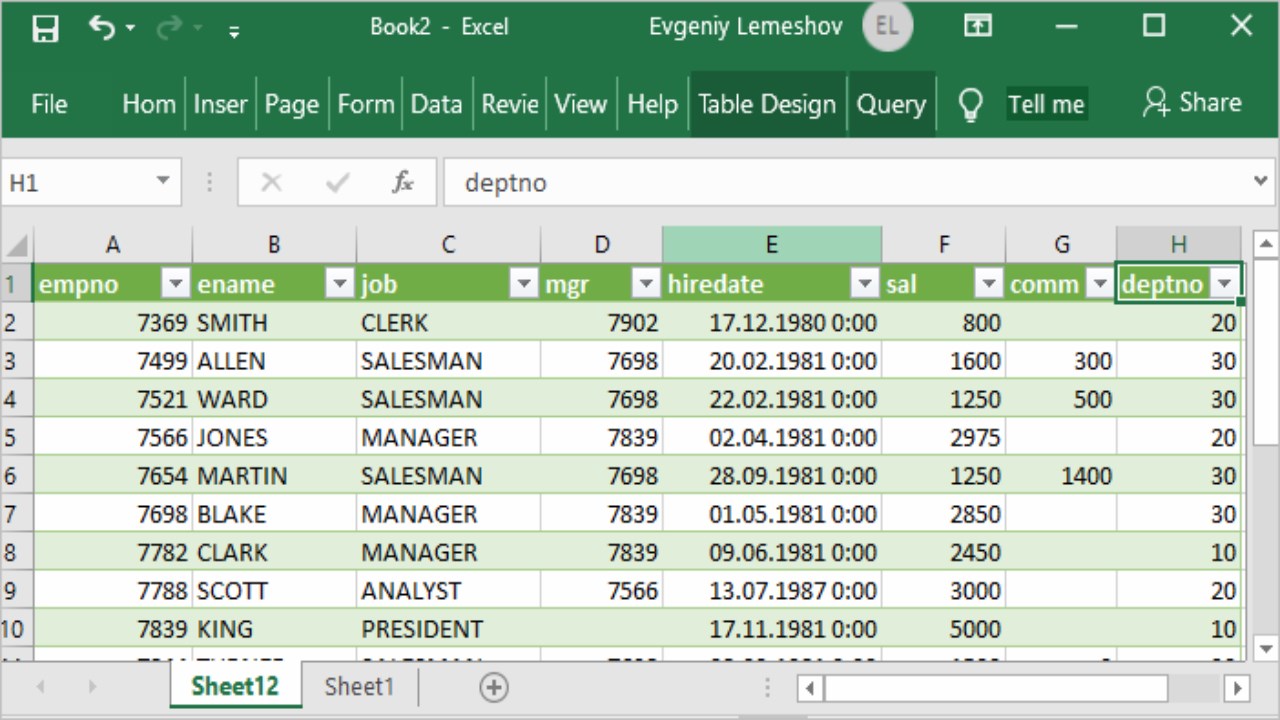This screenshot has width=1280, height=720.
Task: Click the Tell me search box
Action: [x=1046, y=104]
